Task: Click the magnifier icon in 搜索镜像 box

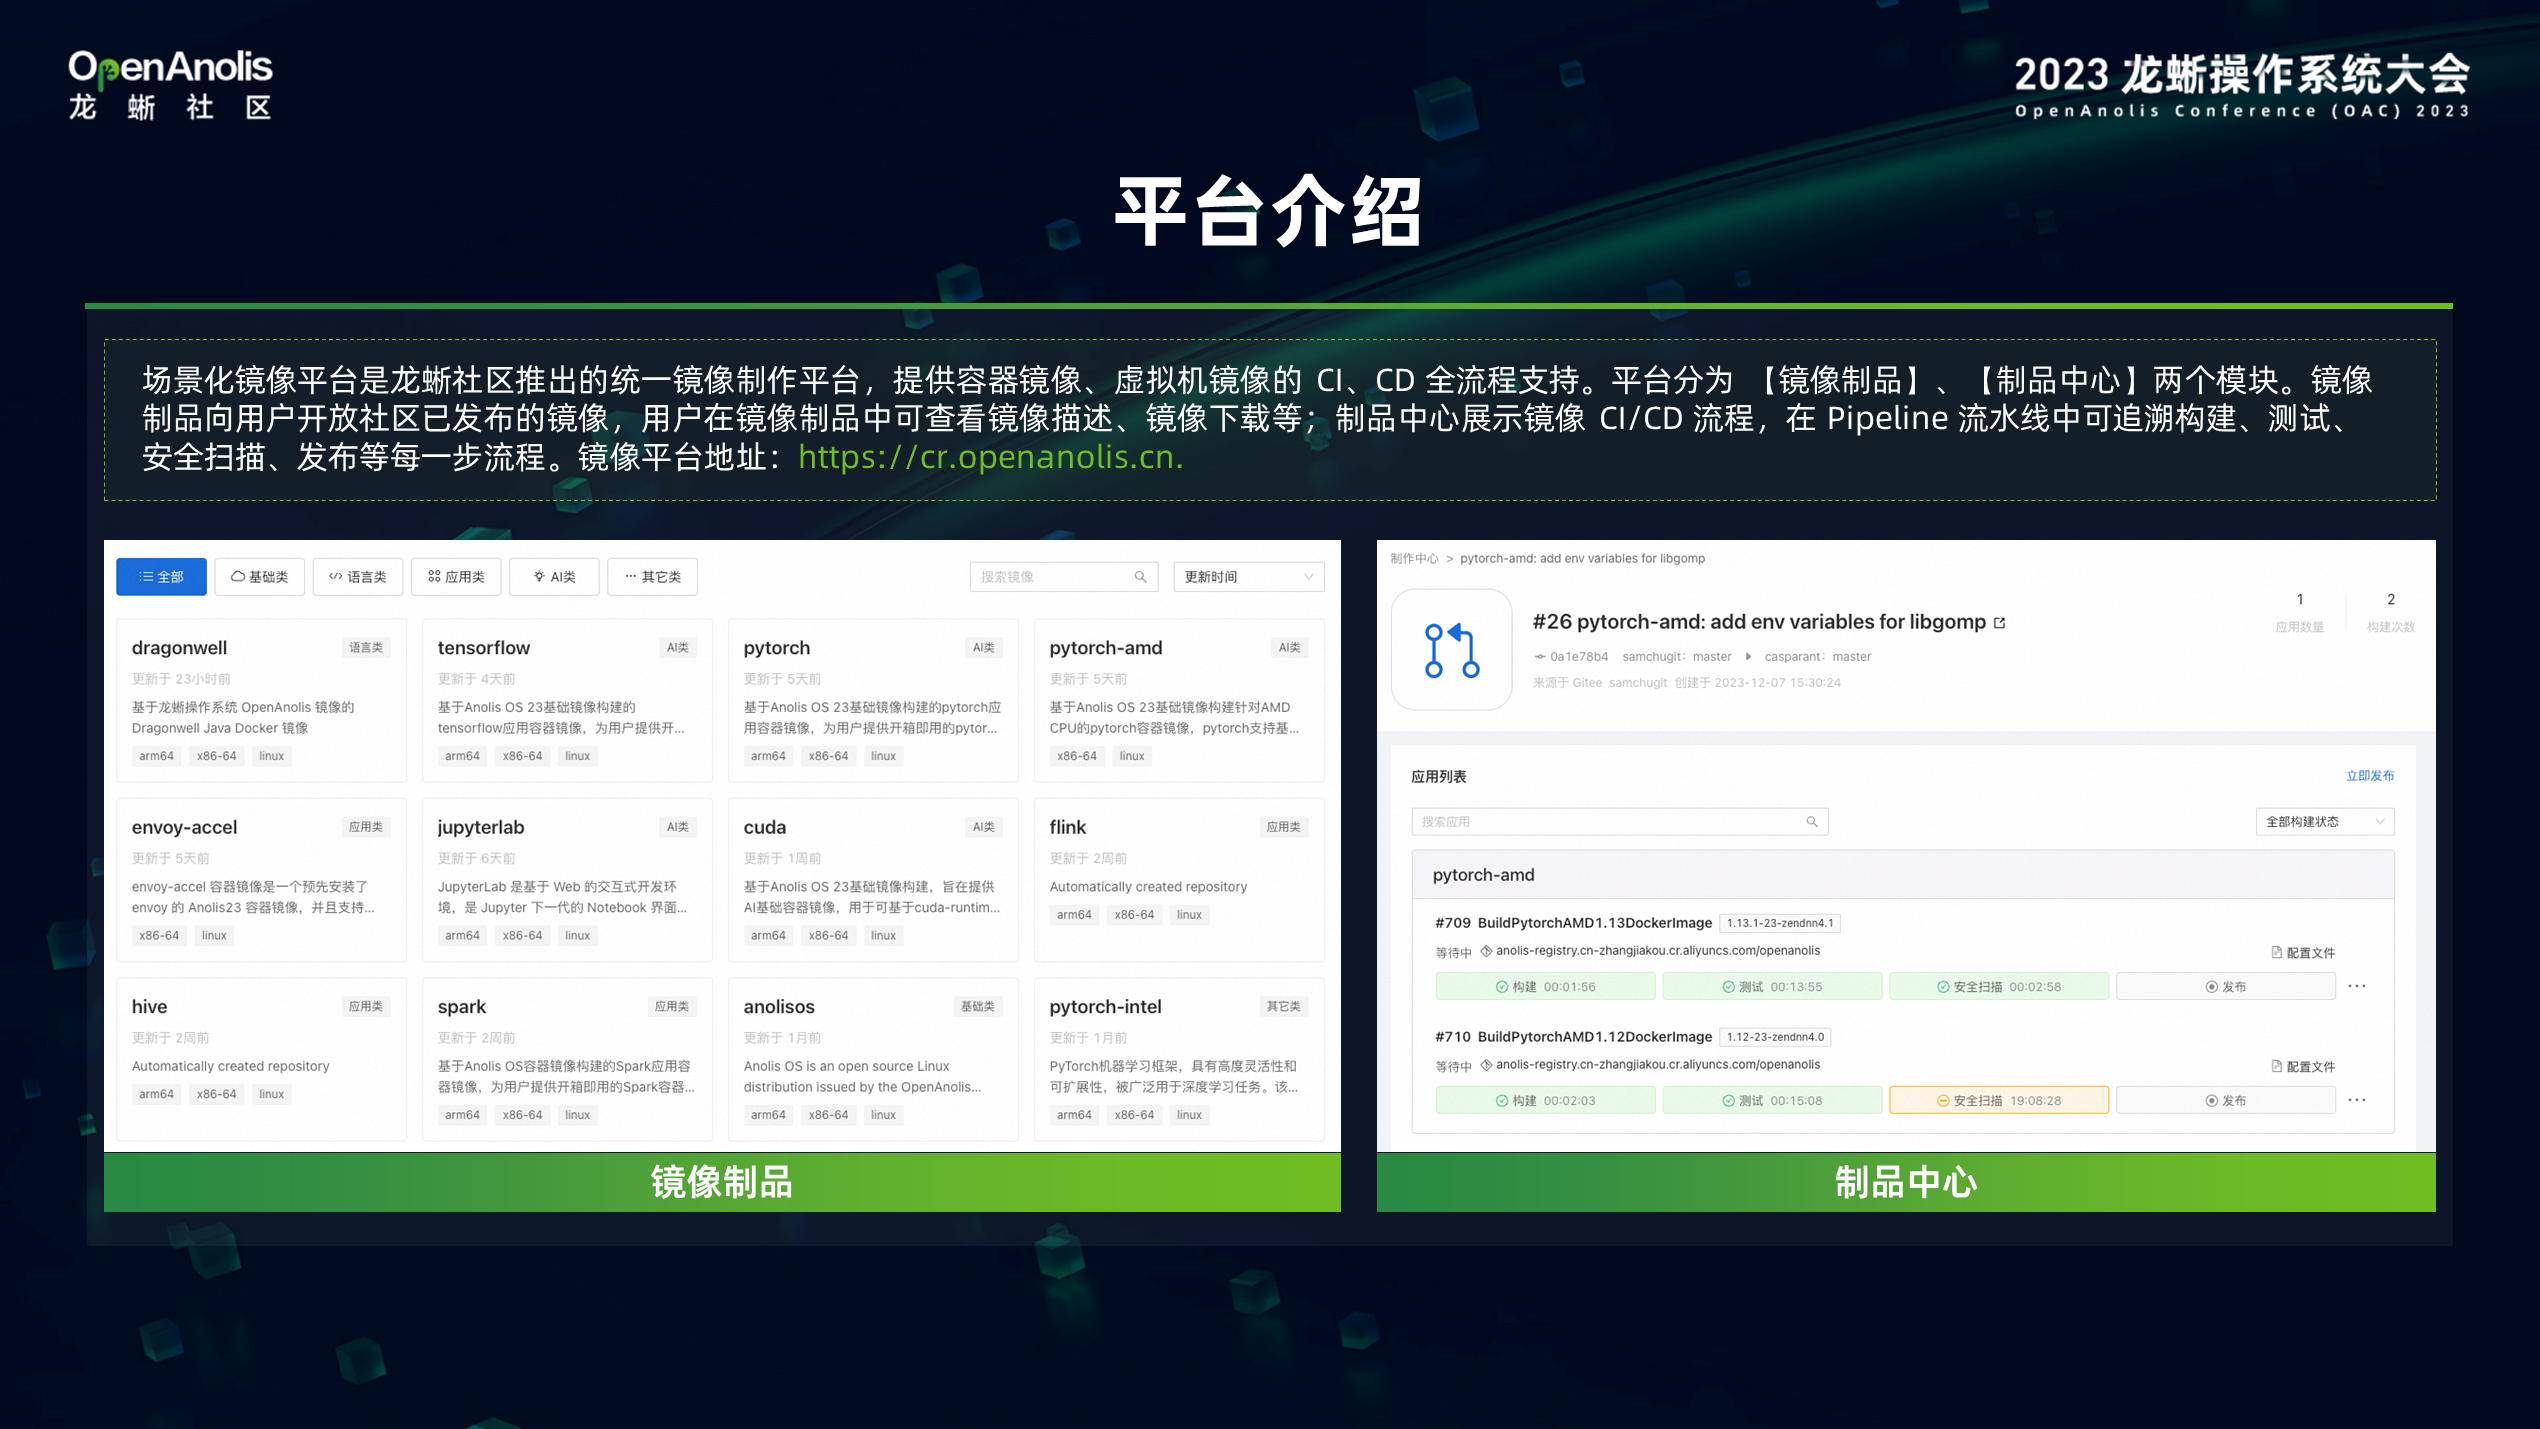Action: point(1140,577)
